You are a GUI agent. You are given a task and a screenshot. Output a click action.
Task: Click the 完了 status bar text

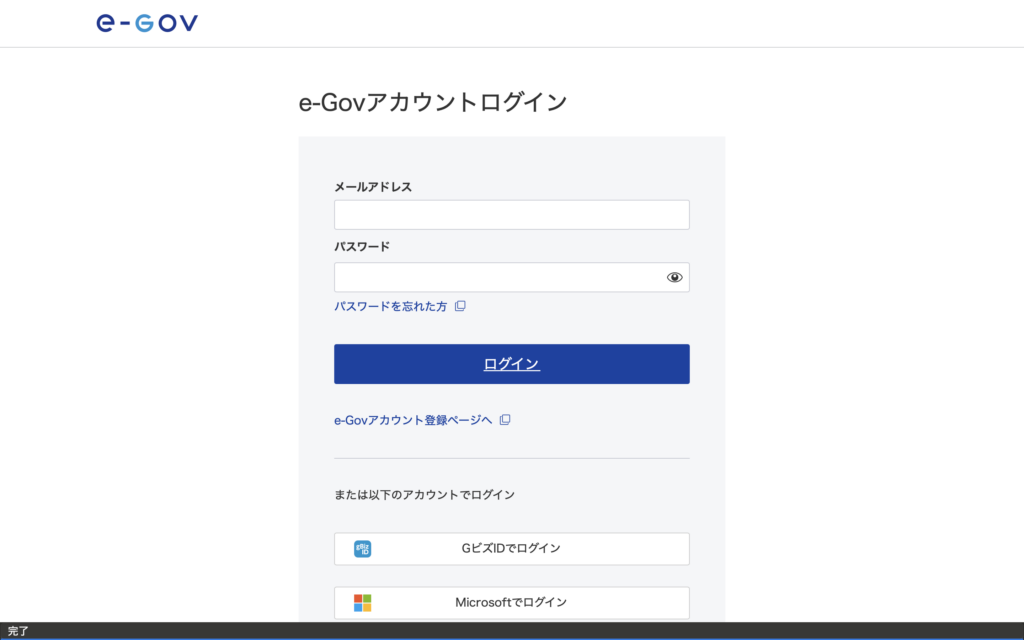(18, 631)
